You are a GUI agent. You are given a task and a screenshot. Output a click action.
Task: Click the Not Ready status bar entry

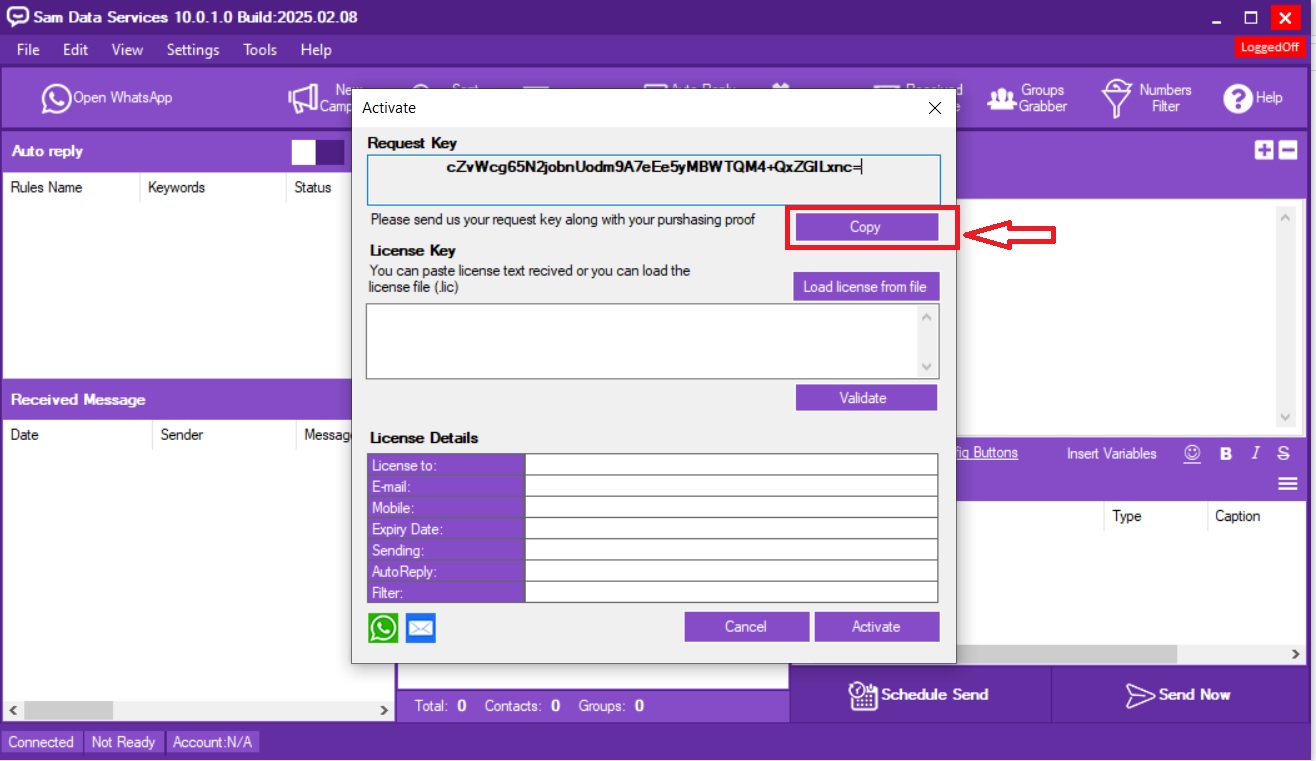coord(124,742)
